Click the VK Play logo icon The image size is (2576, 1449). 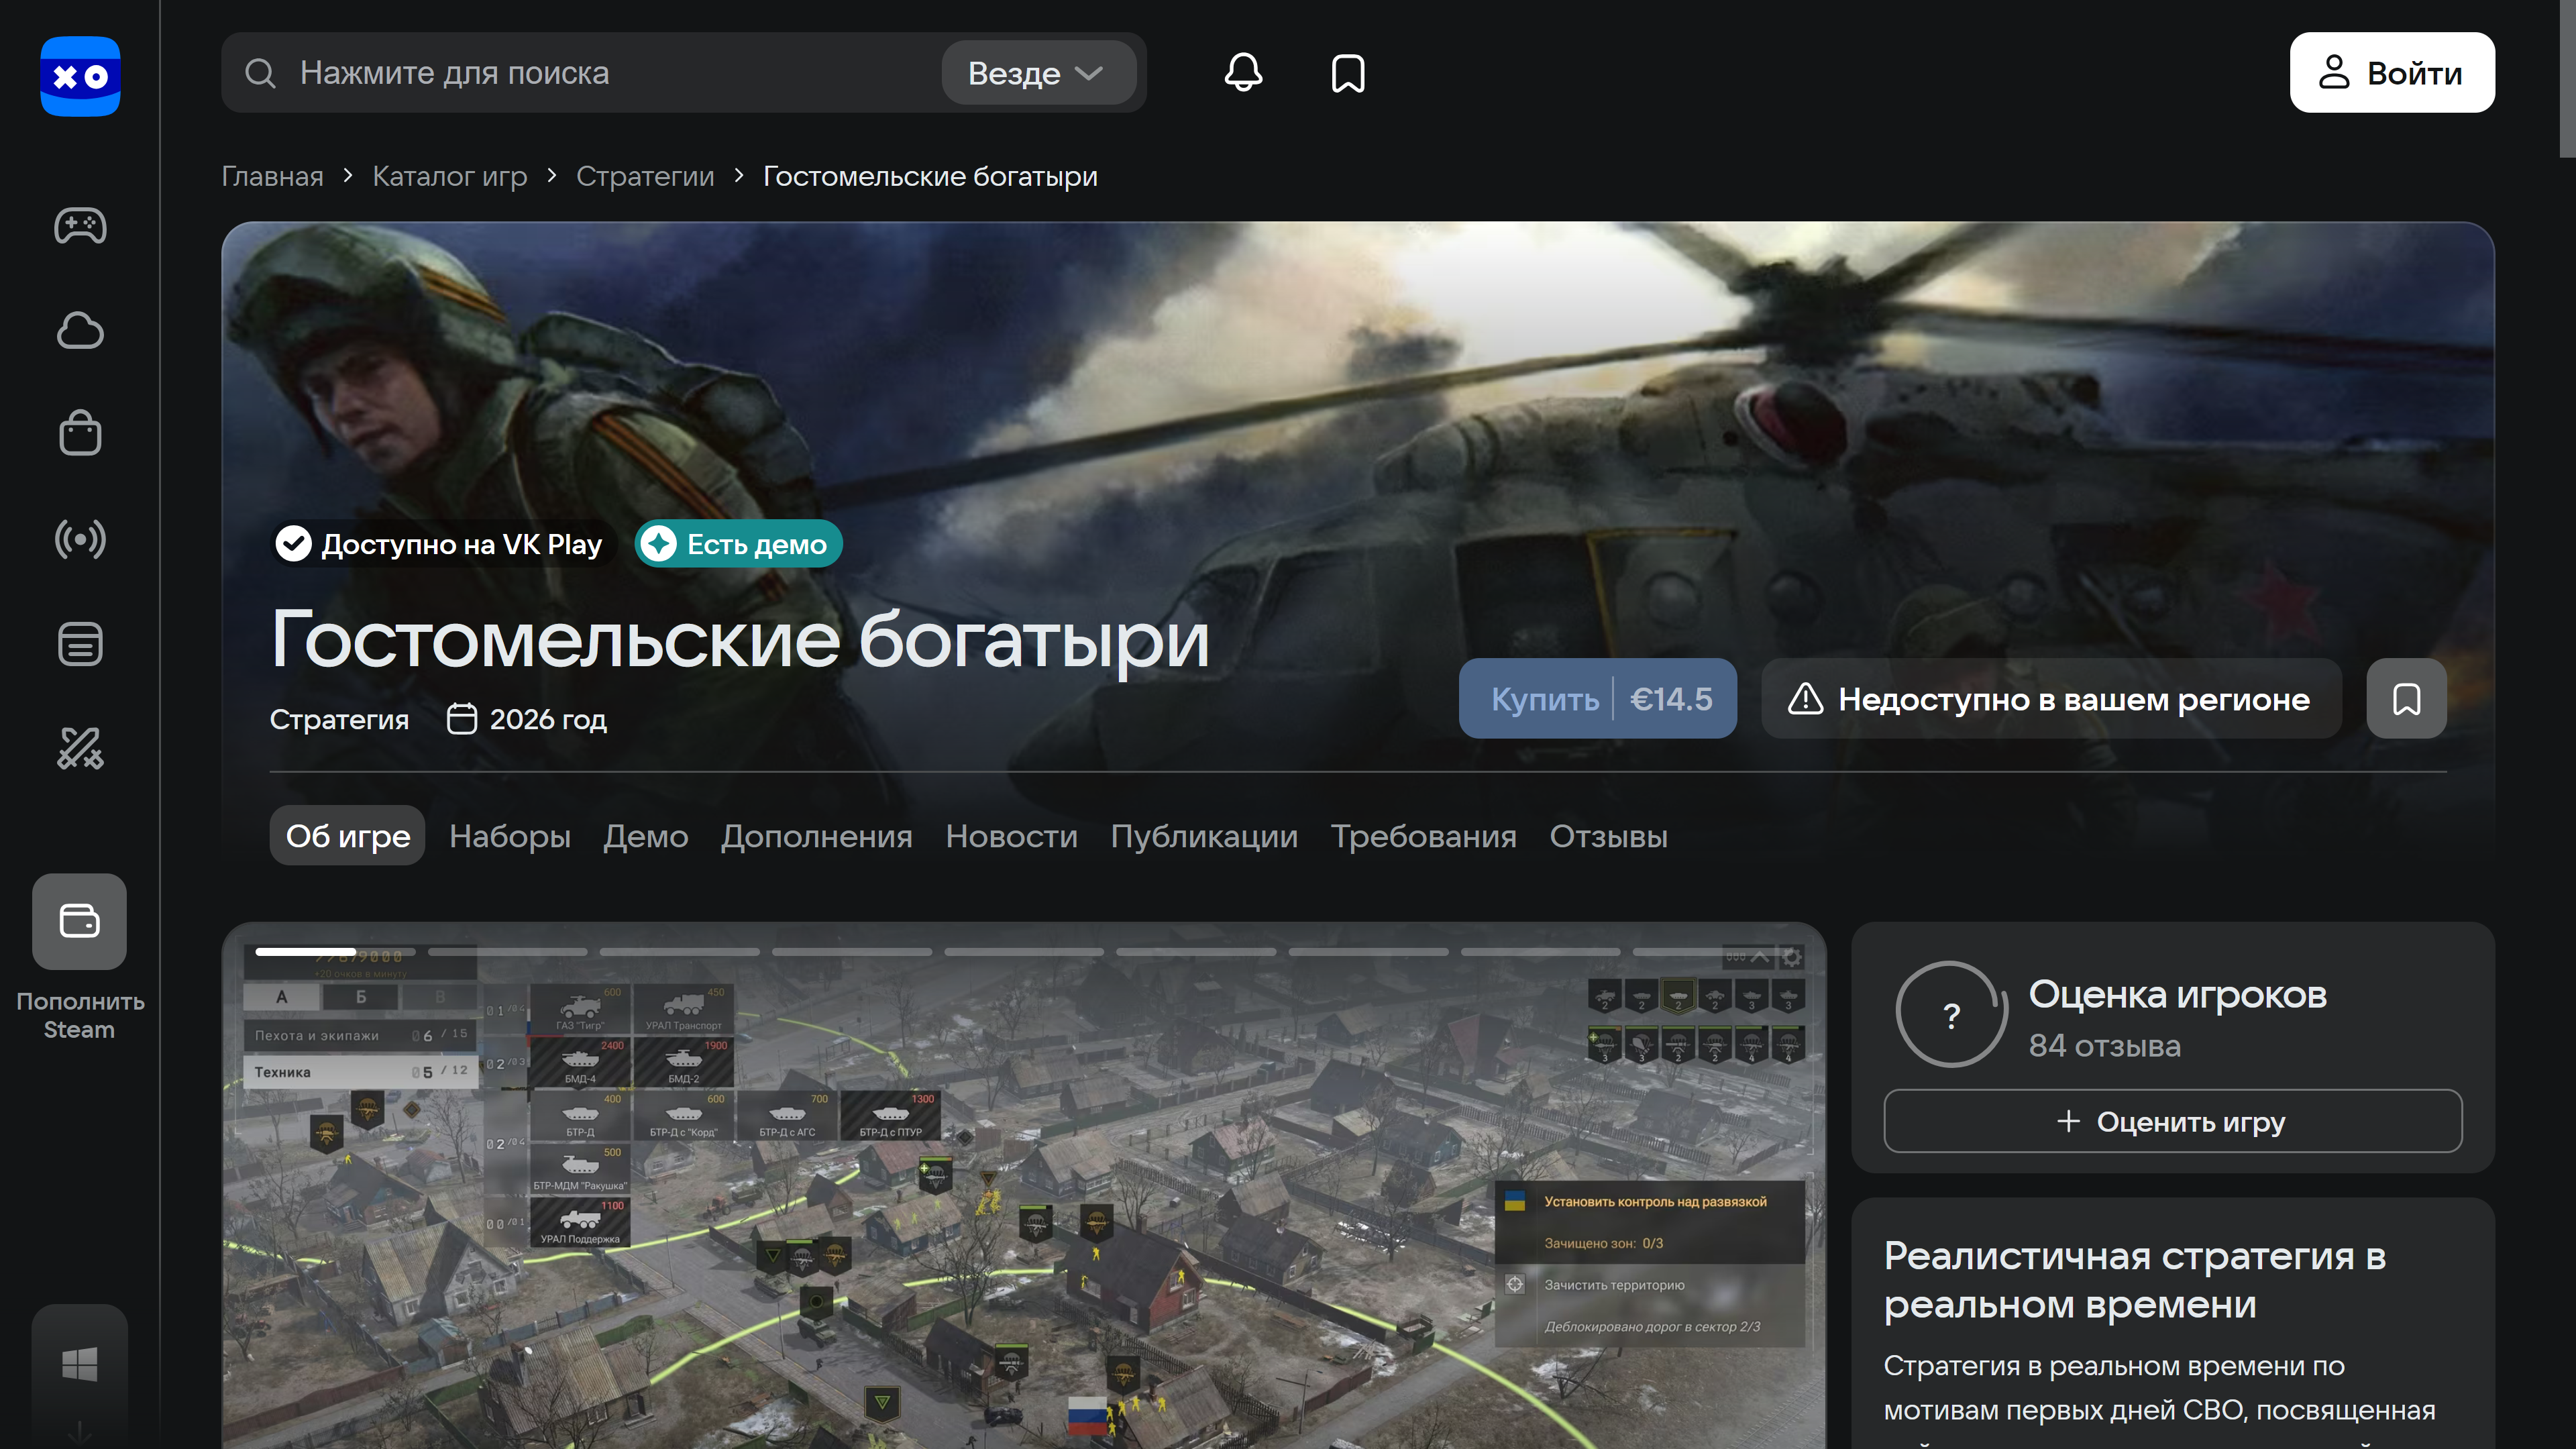pyautogui.click(x=80, y=76)
